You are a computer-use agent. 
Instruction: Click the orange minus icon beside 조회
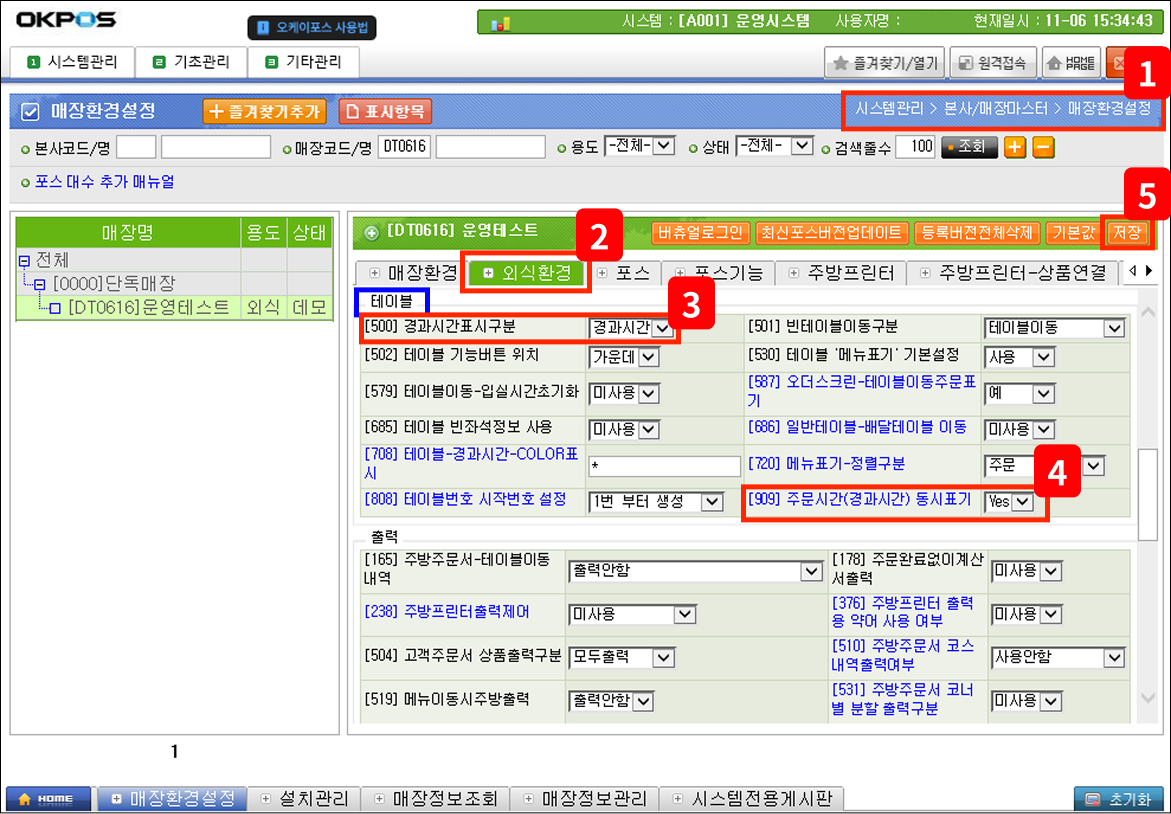click(1042, 147)
